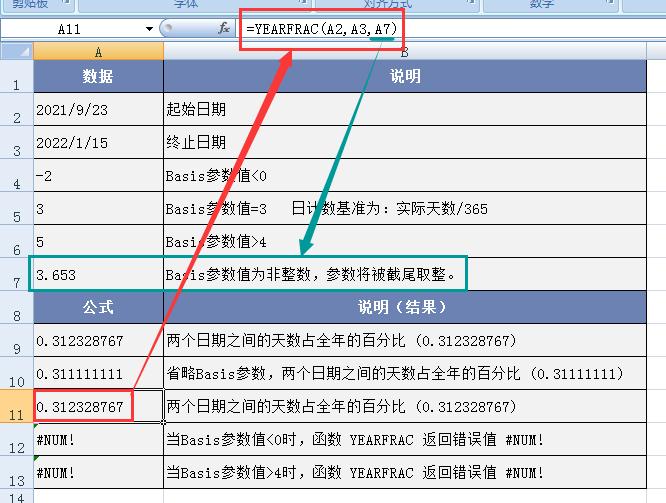
Task: Expand the 数字 group dialog launcher
Action: (610, 3)
